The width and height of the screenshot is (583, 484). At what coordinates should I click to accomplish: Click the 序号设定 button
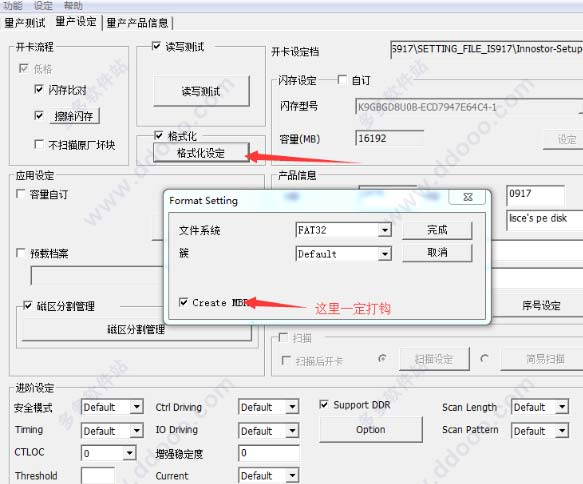(541, 306)
